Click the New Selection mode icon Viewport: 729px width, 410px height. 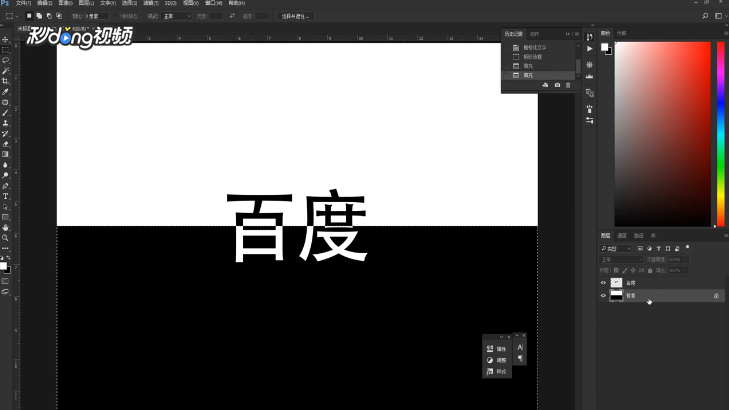pyautogui.click(x=29, y=16)
